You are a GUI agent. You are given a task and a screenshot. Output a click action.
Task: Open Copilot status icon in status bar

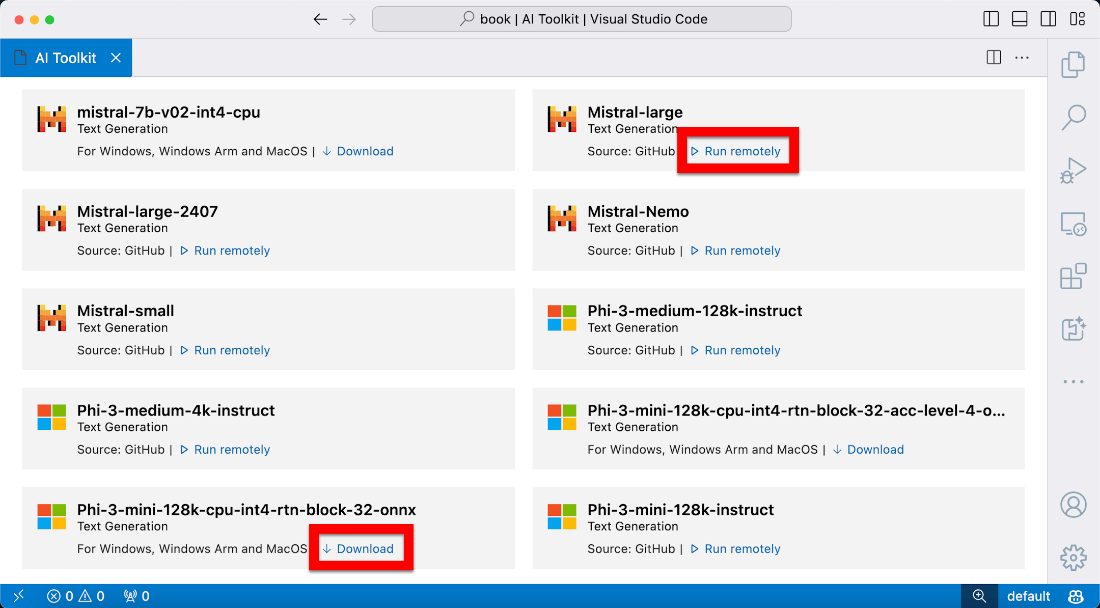[x=1075, y=596]
